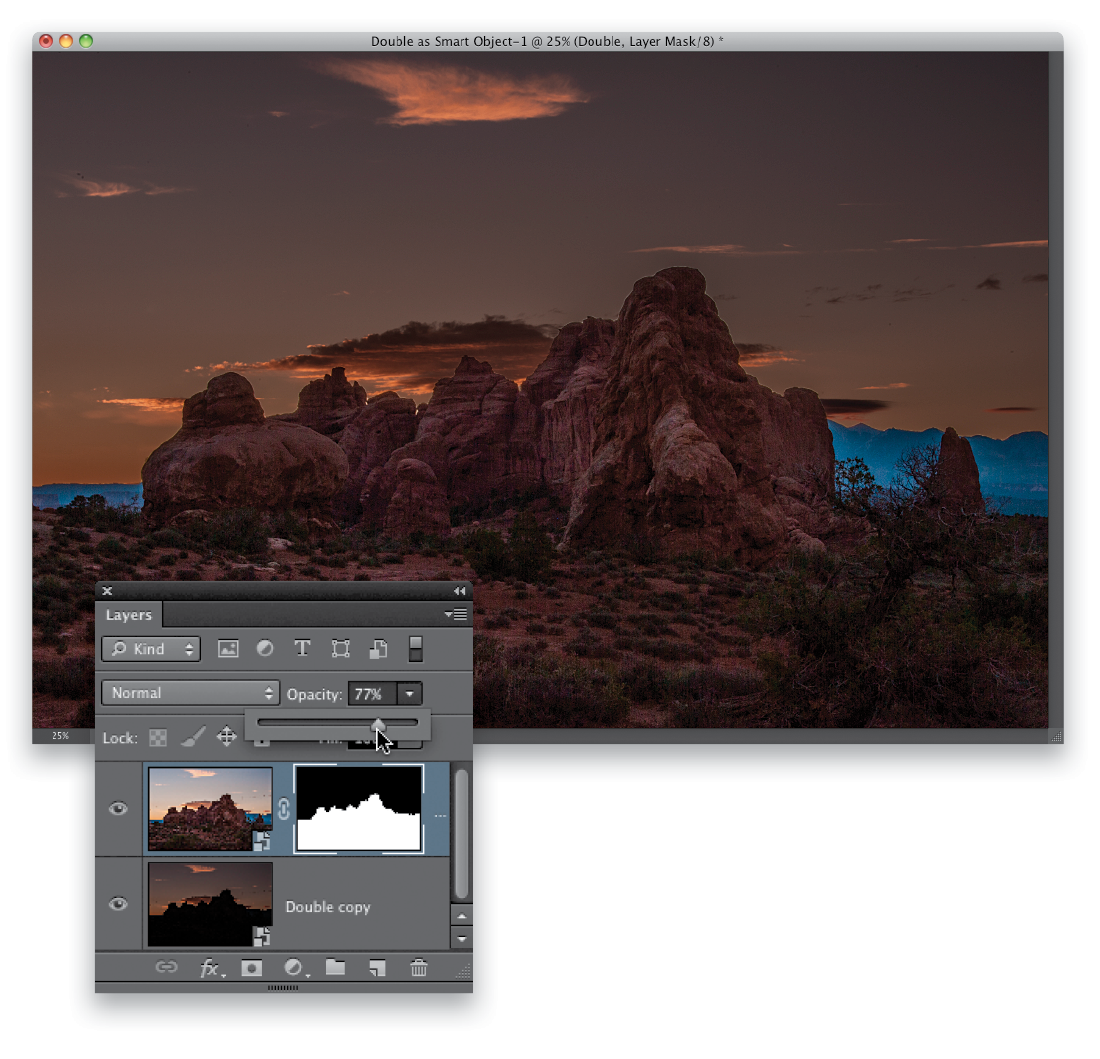Select the black and white layer mask thumbnail
The height and width of the screenshot is (1059, 1100).
click(358, 809)
